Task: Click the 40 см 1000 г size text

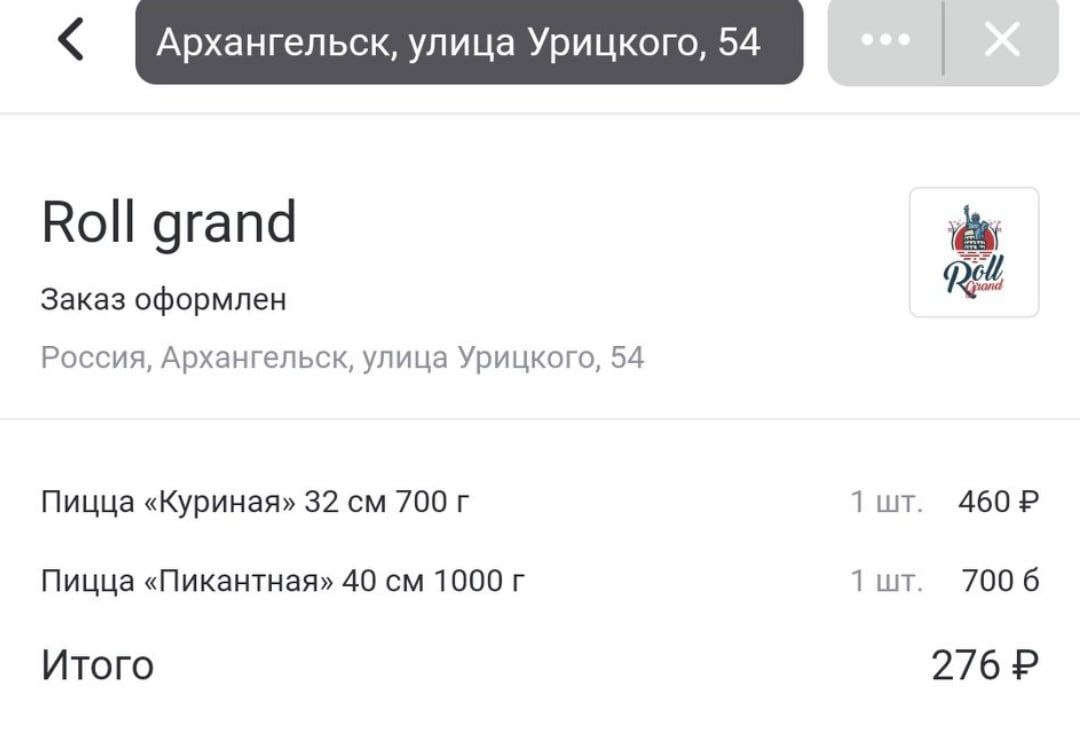Action: (x=433, y=580)
